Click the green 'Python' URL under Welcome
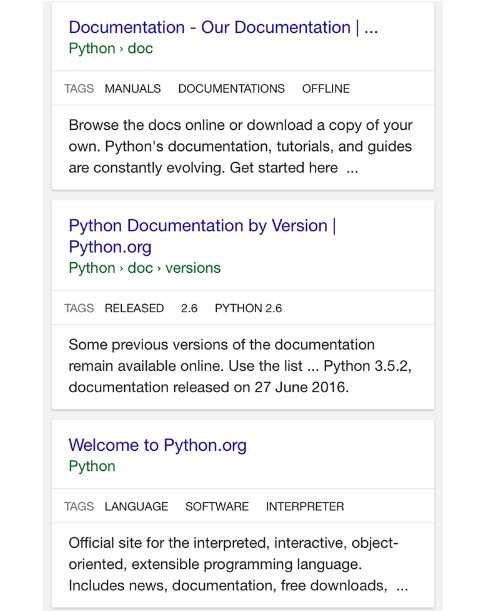Image resolution: width=486 pixels, height=611 pixels. pyautogui.click(x=92, y=466)
